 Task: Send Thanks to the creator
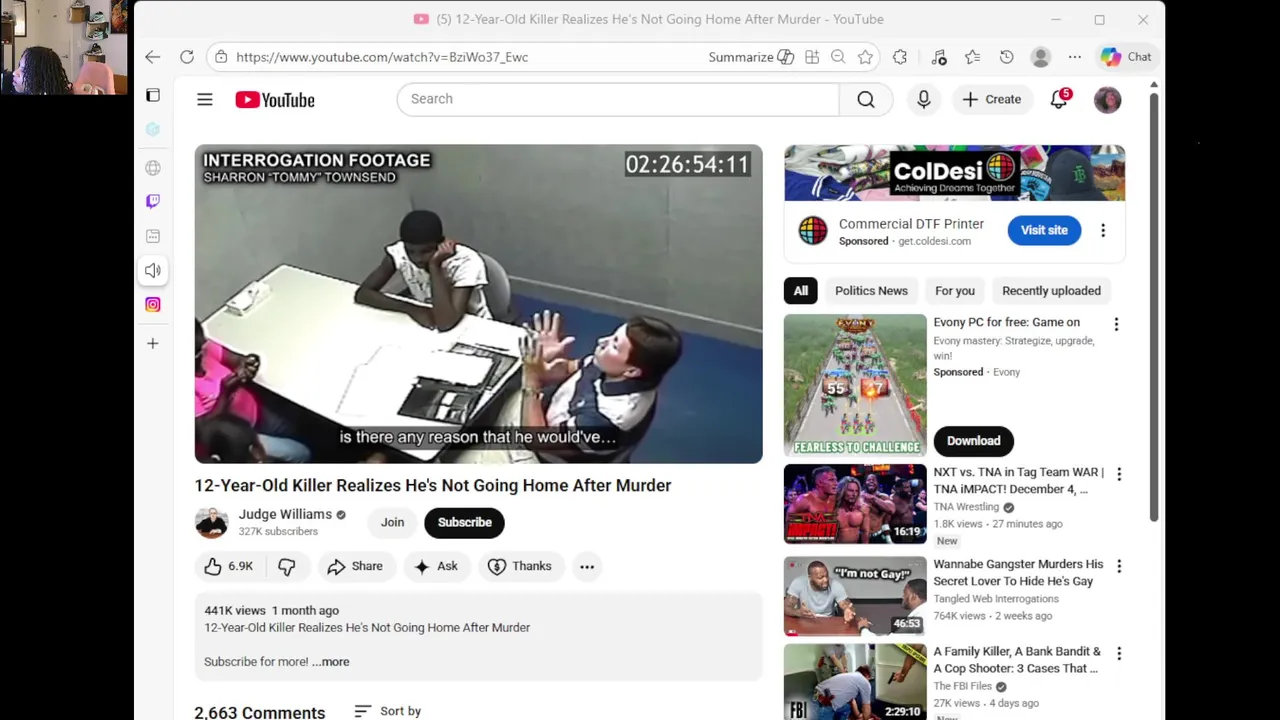520,566
